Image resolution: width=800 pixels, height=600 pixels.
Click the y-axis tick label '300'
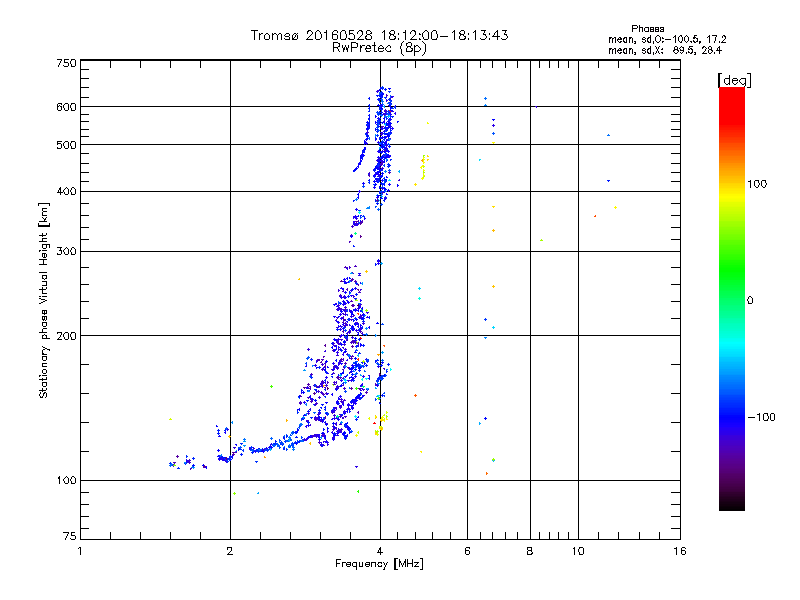[x=67, y=252]
